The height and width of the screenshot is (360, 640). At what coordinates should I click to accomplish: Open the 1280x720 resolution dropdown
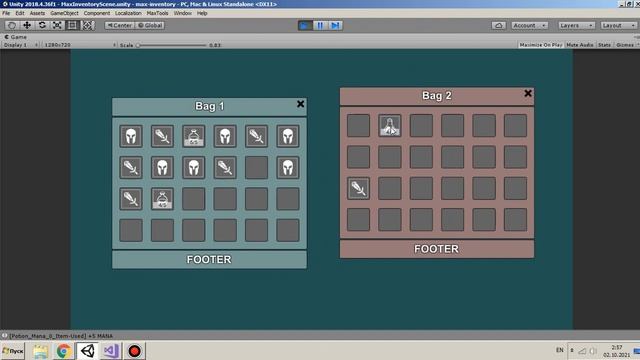pyautogui.click(x=79, y=45)
